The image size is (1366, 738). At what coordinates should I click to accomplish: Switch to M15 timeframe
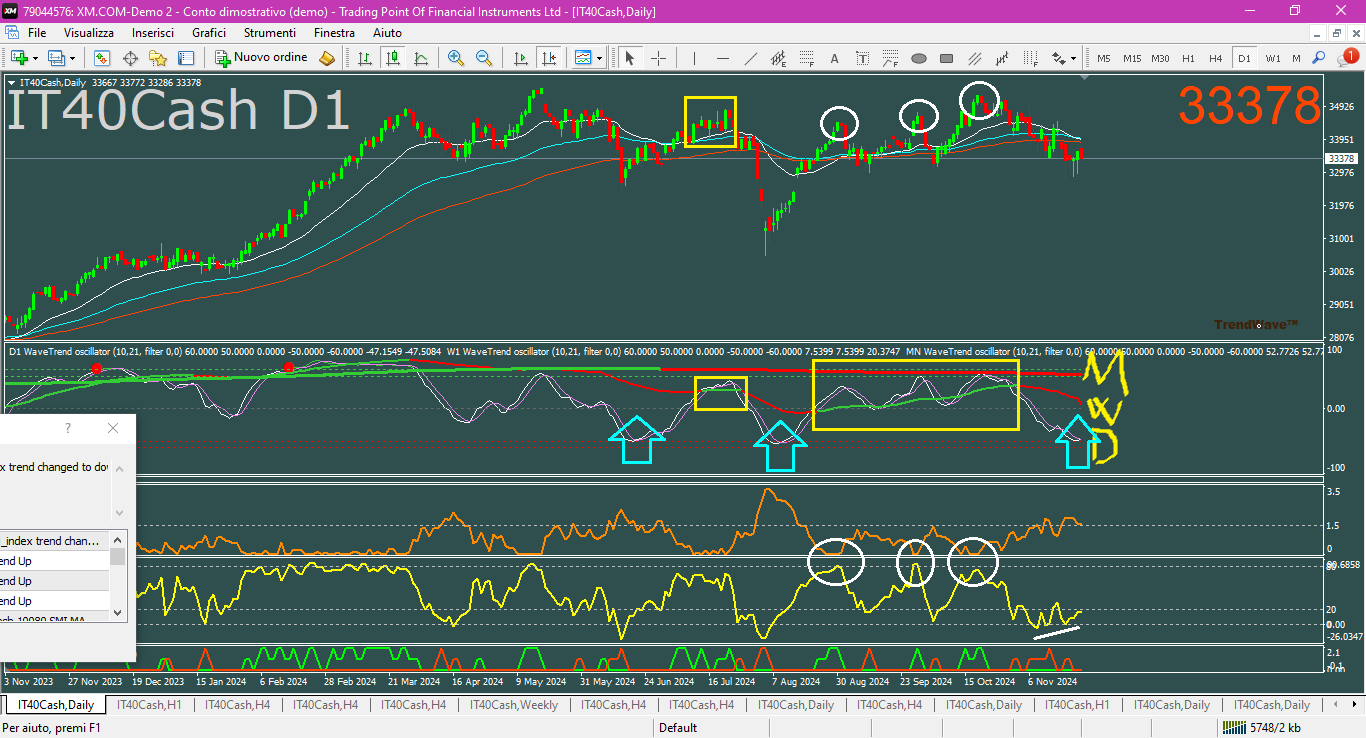click(x=1131, y=58)
